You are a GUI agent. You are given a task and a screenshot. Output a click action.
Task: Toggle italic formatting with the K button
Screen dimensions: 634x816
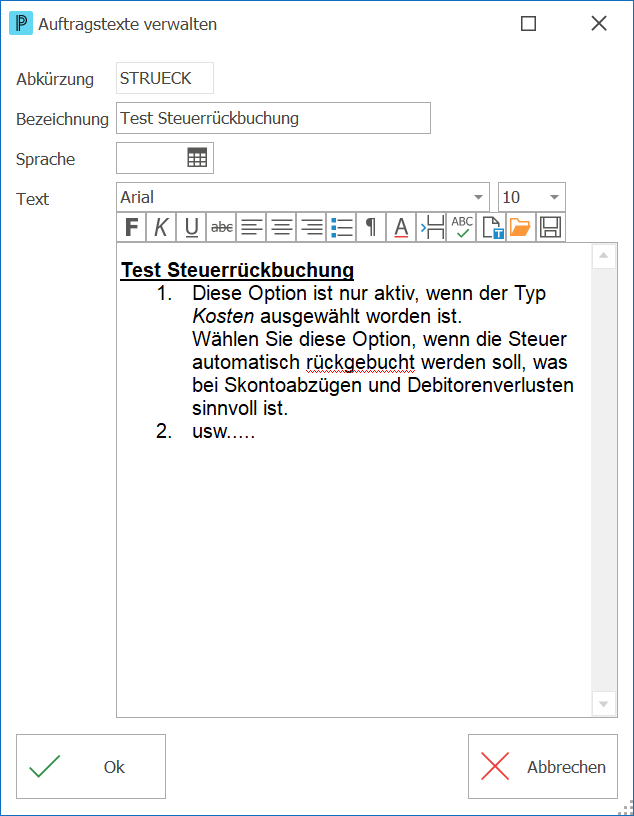[161, 227]
